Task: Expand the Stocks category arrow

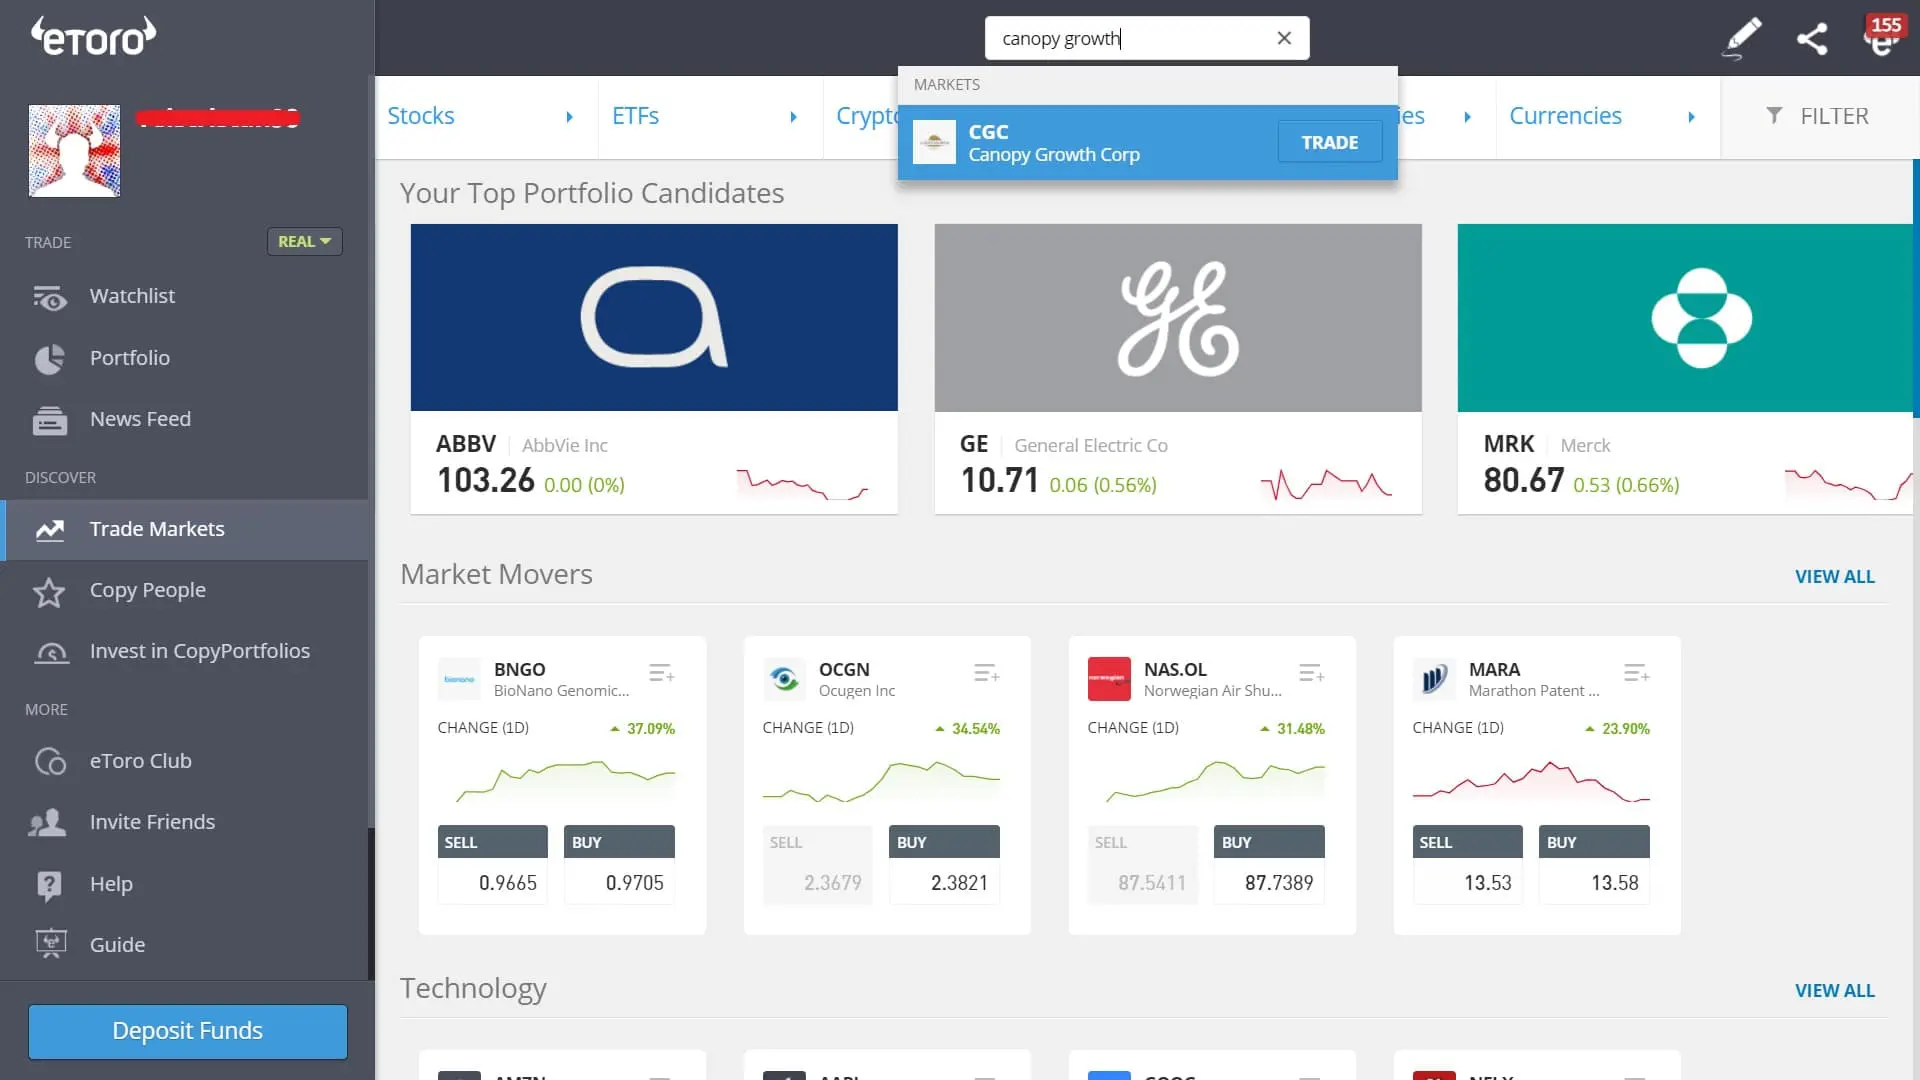Action: click(569, 117)
